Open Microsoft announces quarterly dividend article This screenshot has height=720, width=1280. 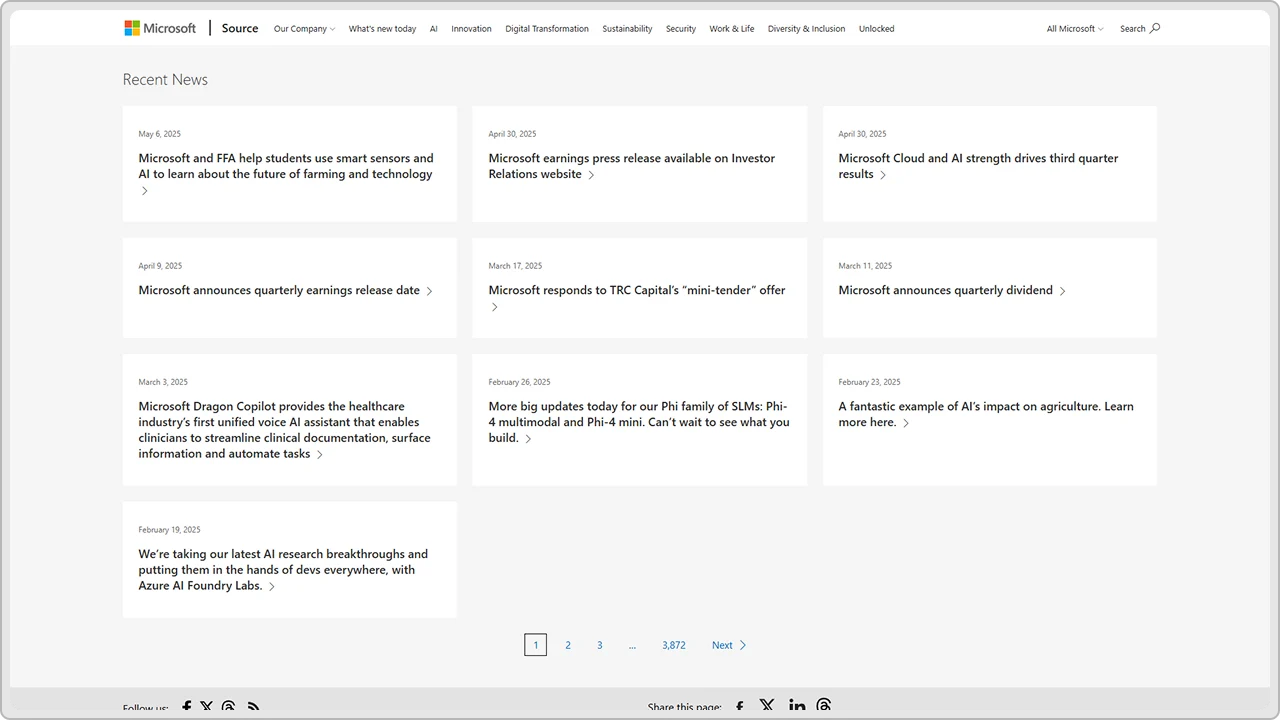coord(945,290)
